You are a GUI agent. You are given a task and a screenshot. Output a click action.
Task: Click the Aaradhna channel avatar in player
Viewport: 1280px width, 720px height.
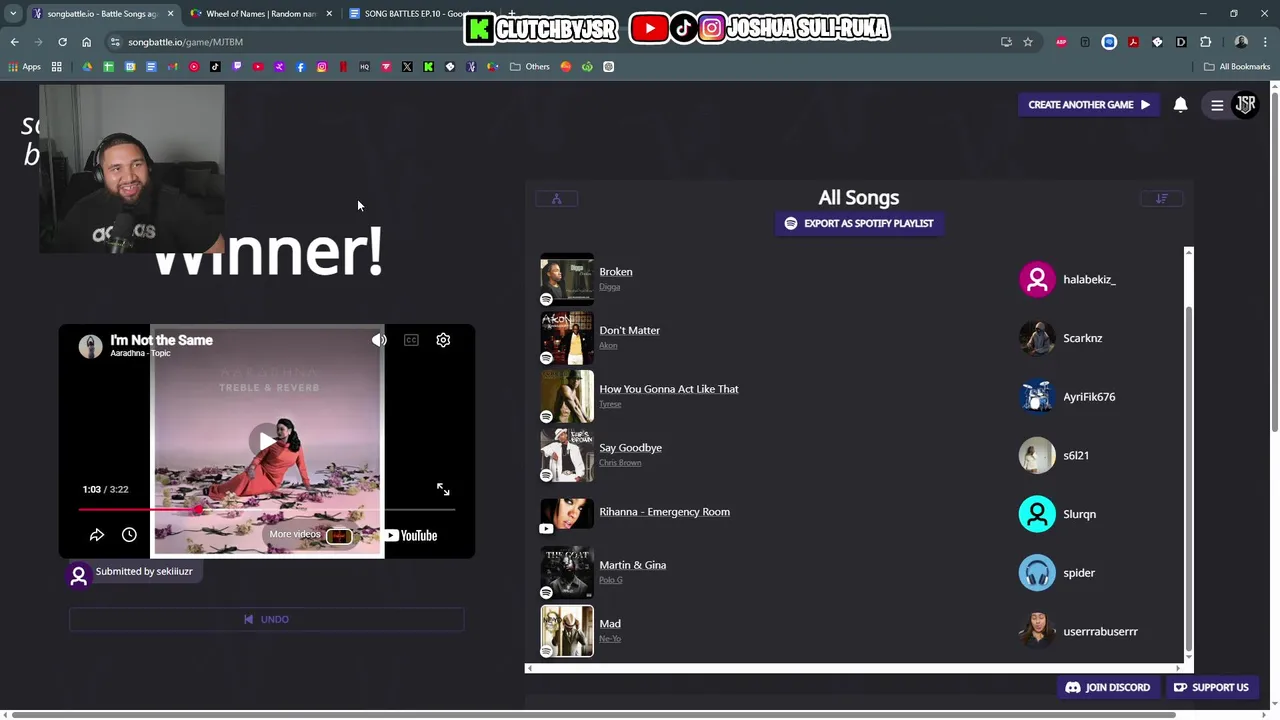(x=90, y=346)
